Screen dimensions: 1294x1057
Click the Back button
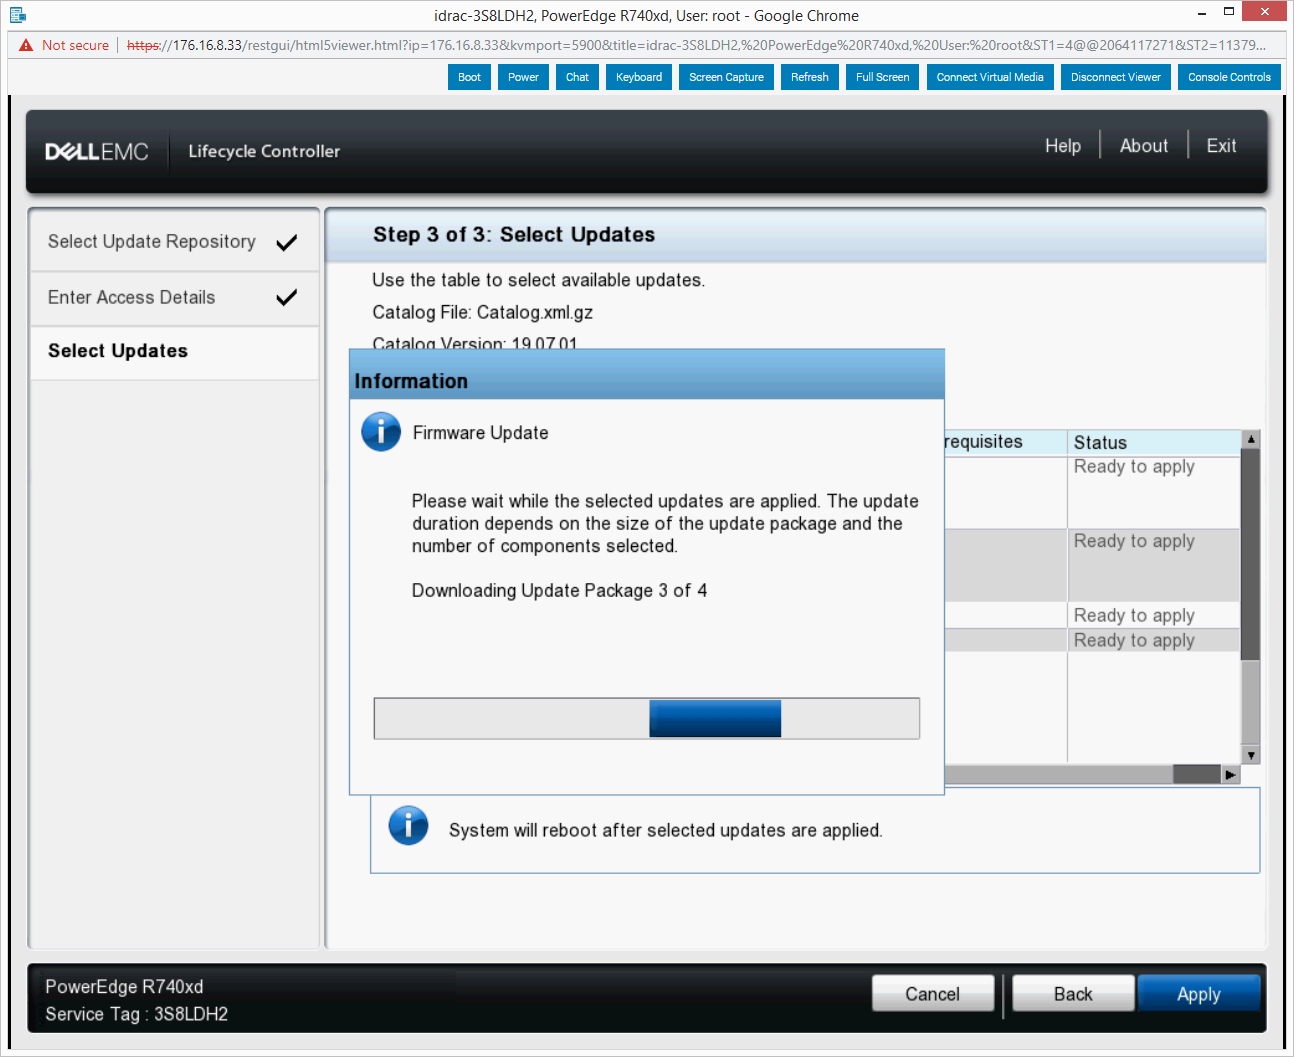[1073, 994]
